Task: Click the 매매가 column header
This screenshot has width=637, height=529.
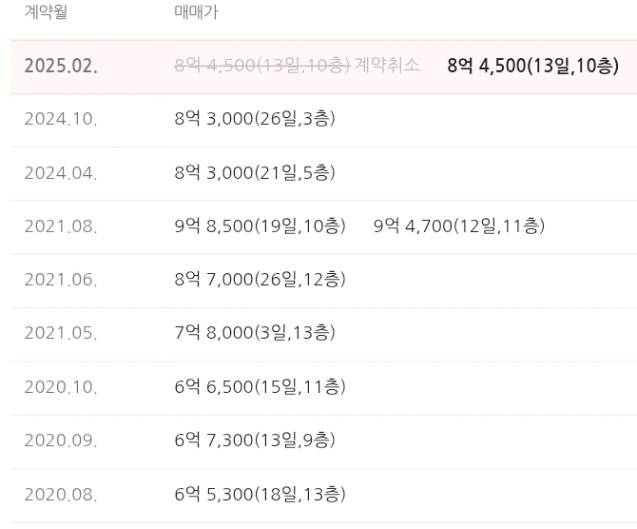Action: [196, 15]
